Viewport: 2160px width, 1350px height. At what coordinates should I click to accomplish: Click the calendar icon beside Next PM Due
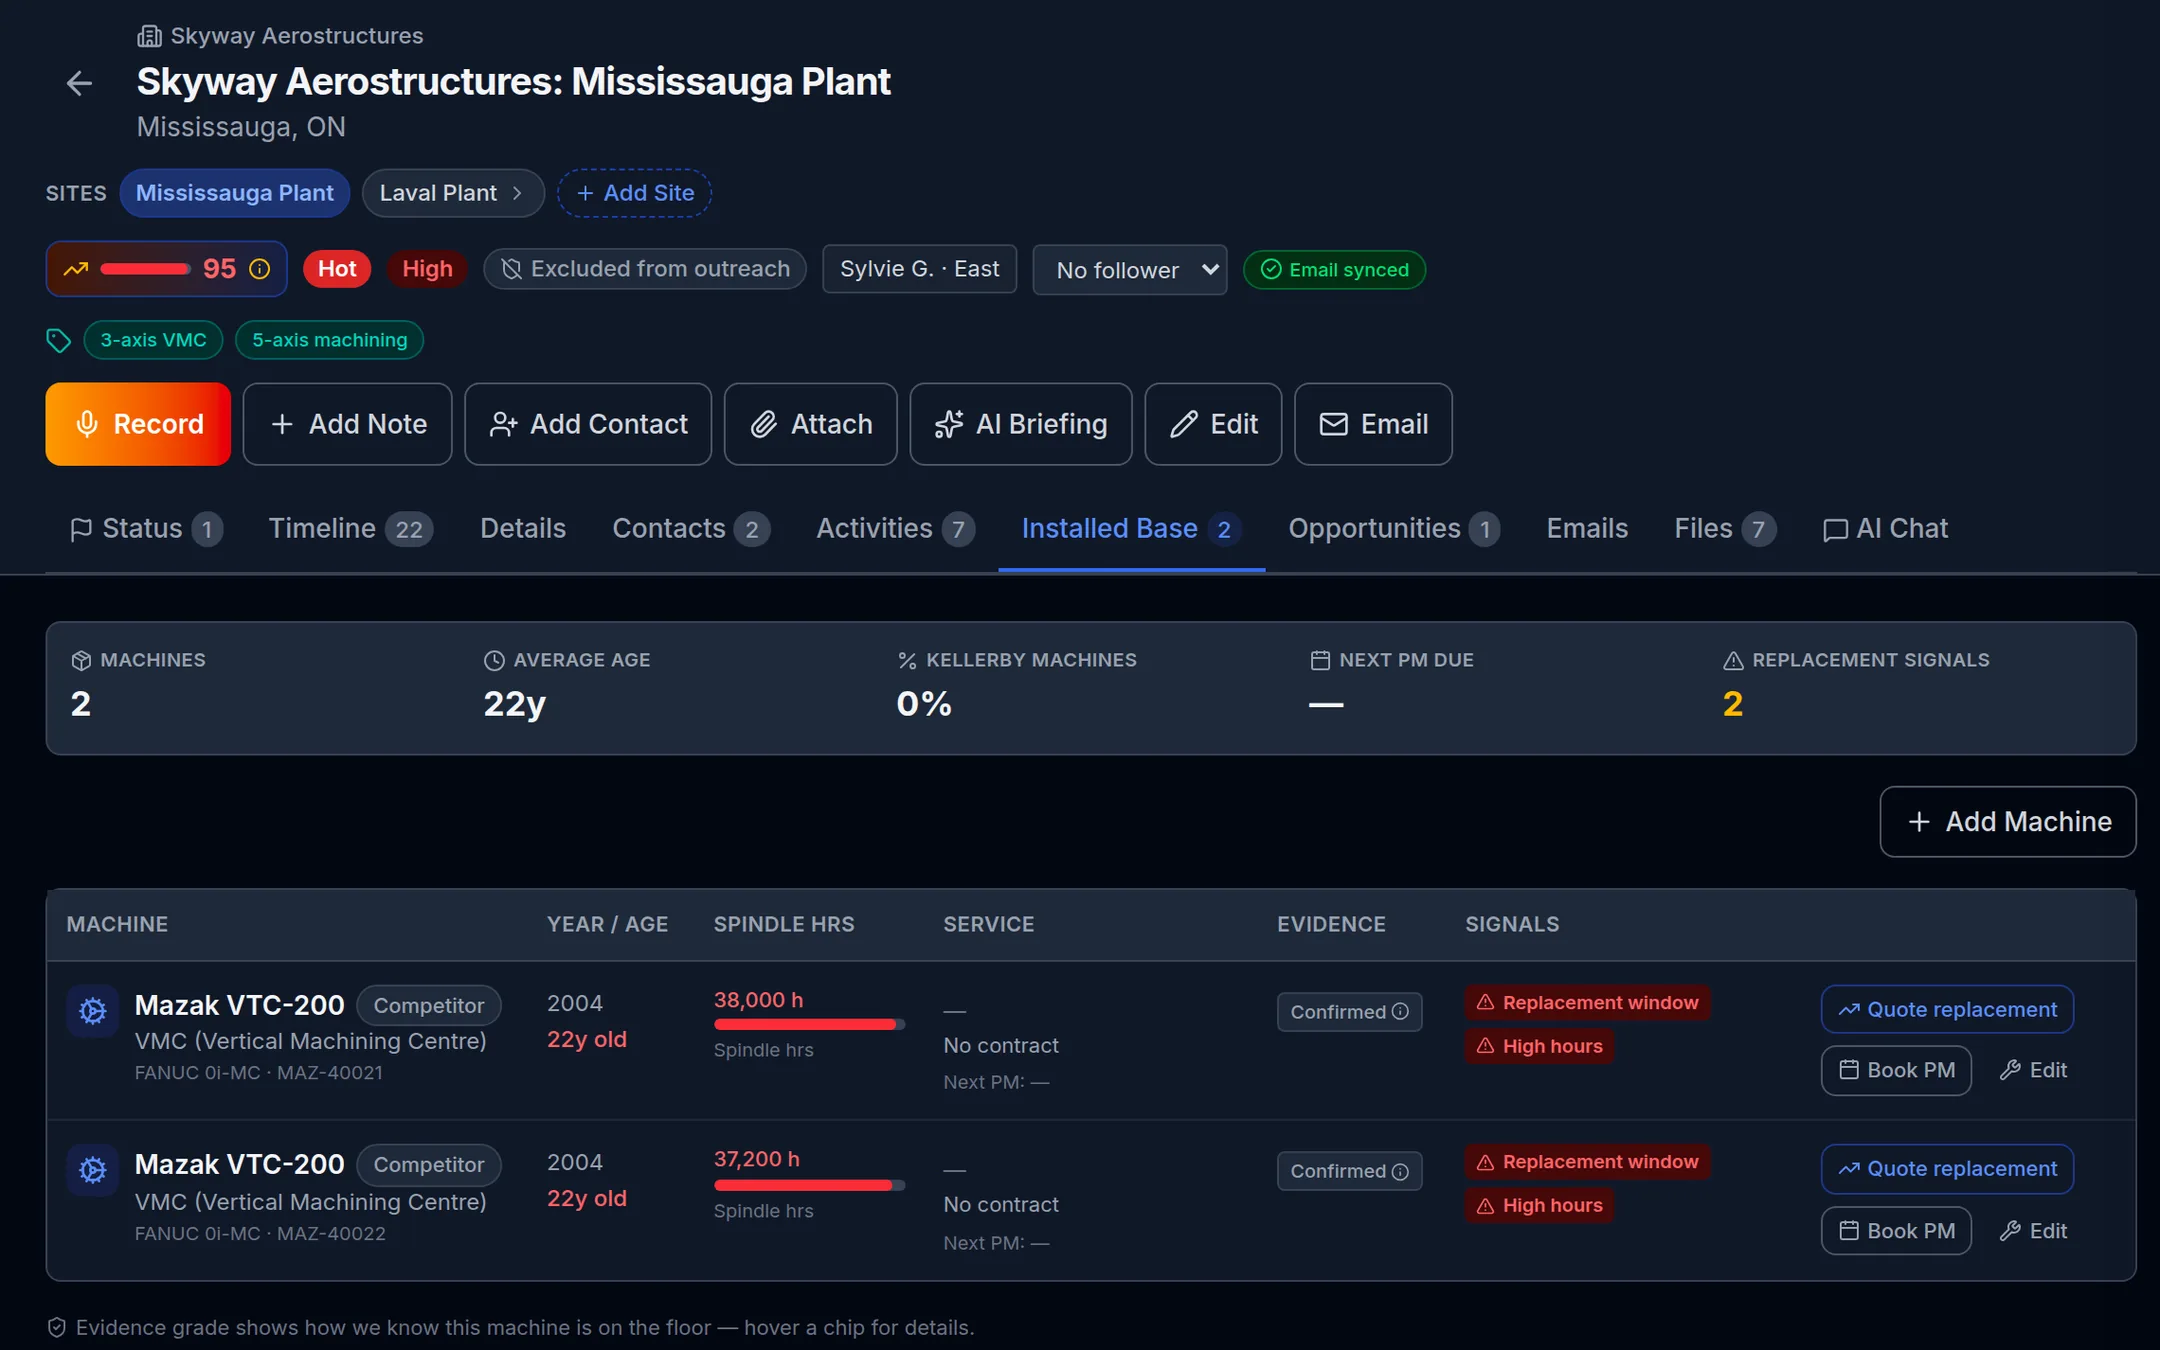point(1320,661)
